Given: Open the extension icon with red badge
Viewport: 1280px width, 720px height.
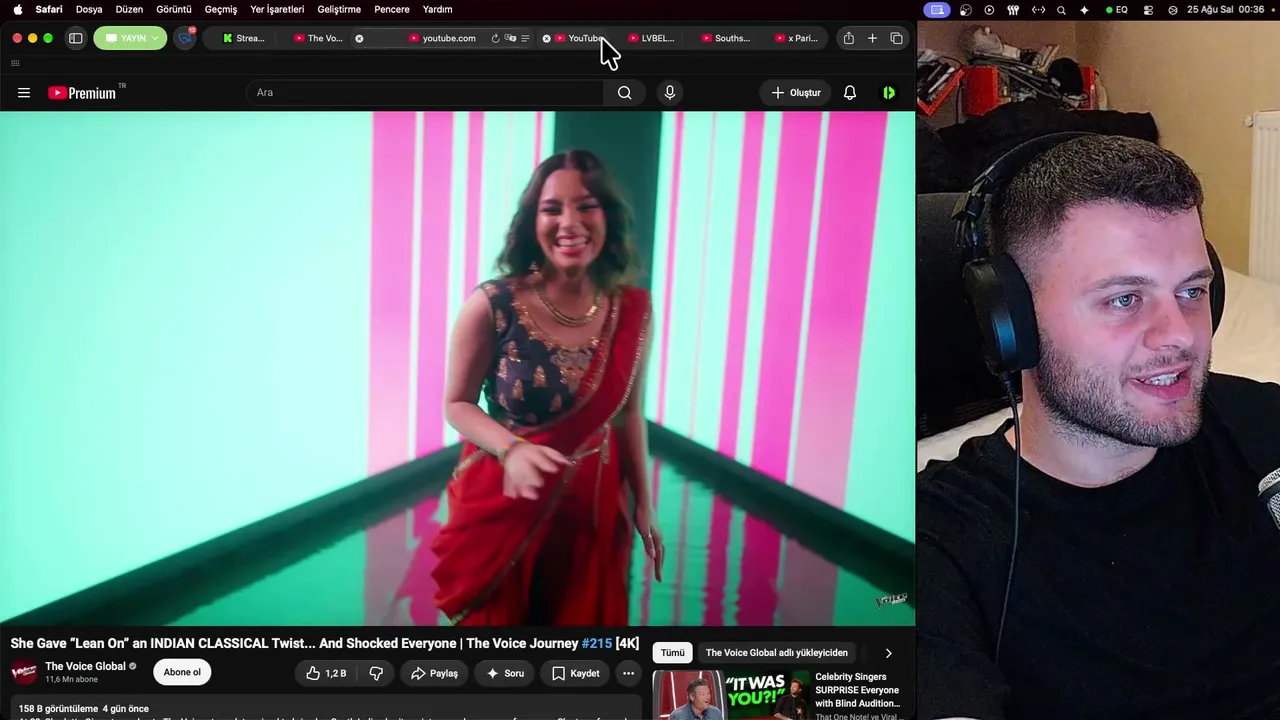Looking at the screenshot, I should 185,38.
